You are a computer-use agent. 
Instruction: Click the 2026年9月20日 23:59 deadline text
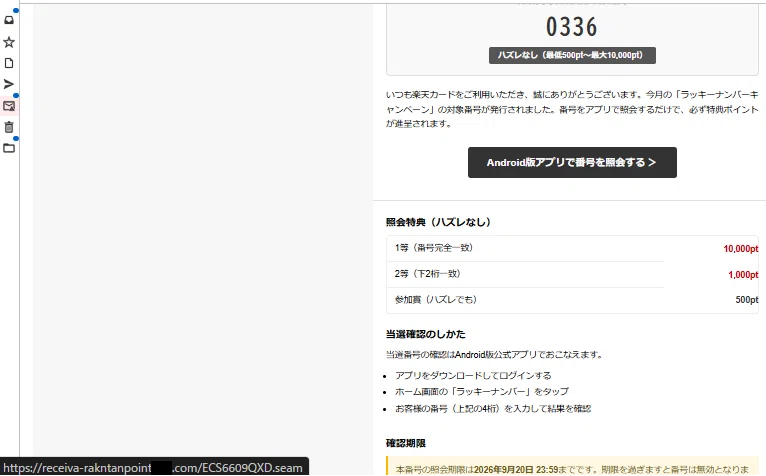(516, 470)
